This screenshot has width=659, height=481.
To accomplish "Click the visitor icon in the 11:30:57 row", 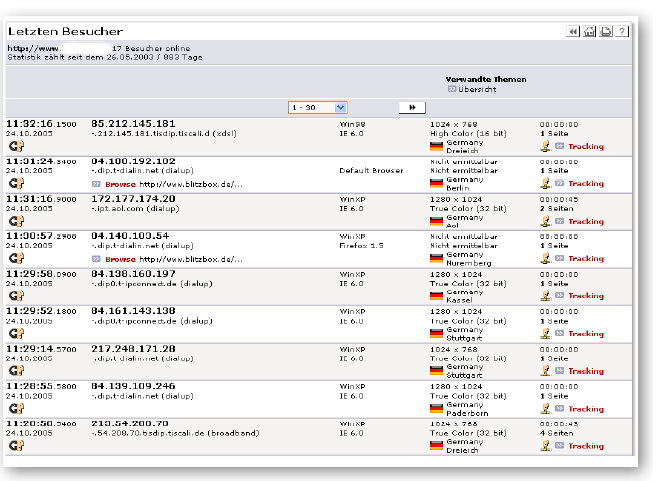I will pyautogui.click(x=16, y=258).
